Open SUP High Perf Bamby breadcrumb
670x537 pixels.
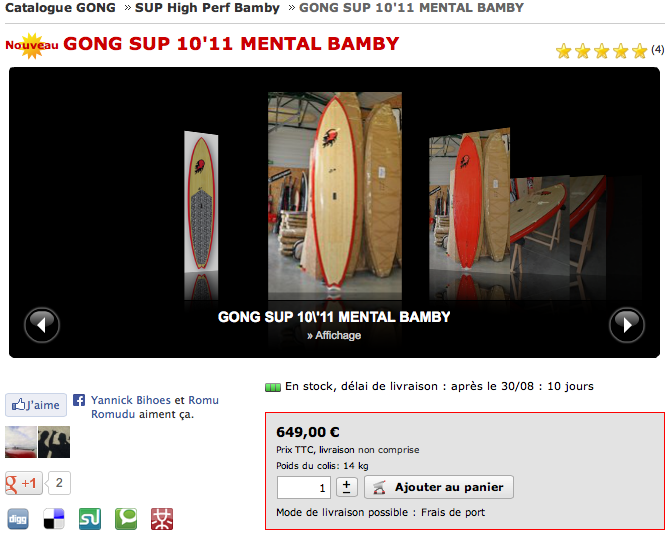tap(207, 8)
